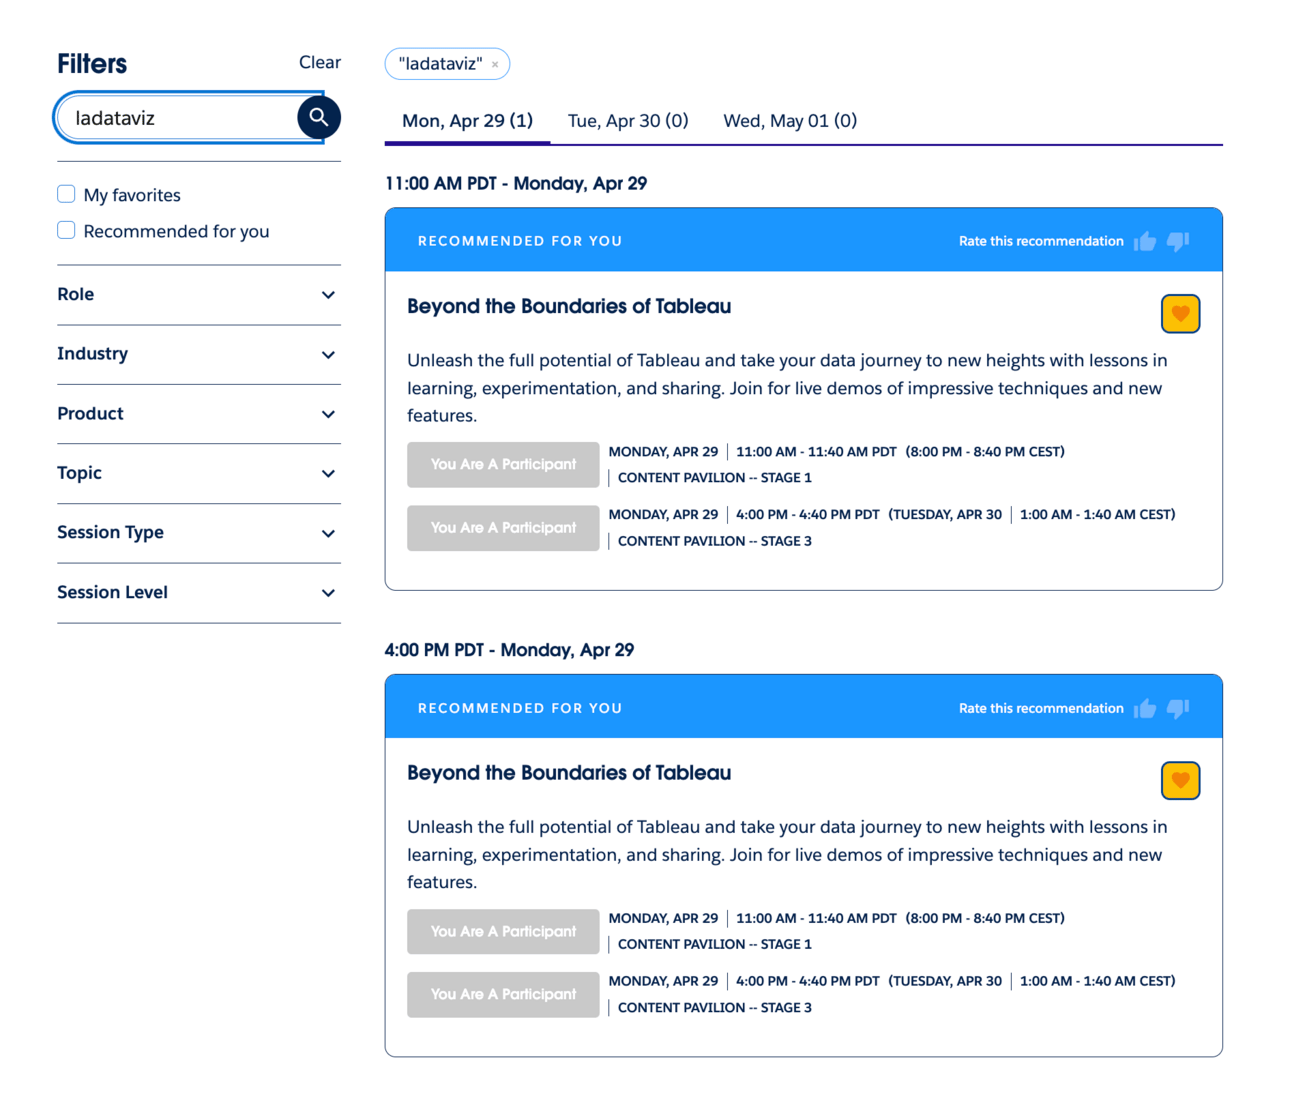Expand the Industry filter section

(199, 354)
